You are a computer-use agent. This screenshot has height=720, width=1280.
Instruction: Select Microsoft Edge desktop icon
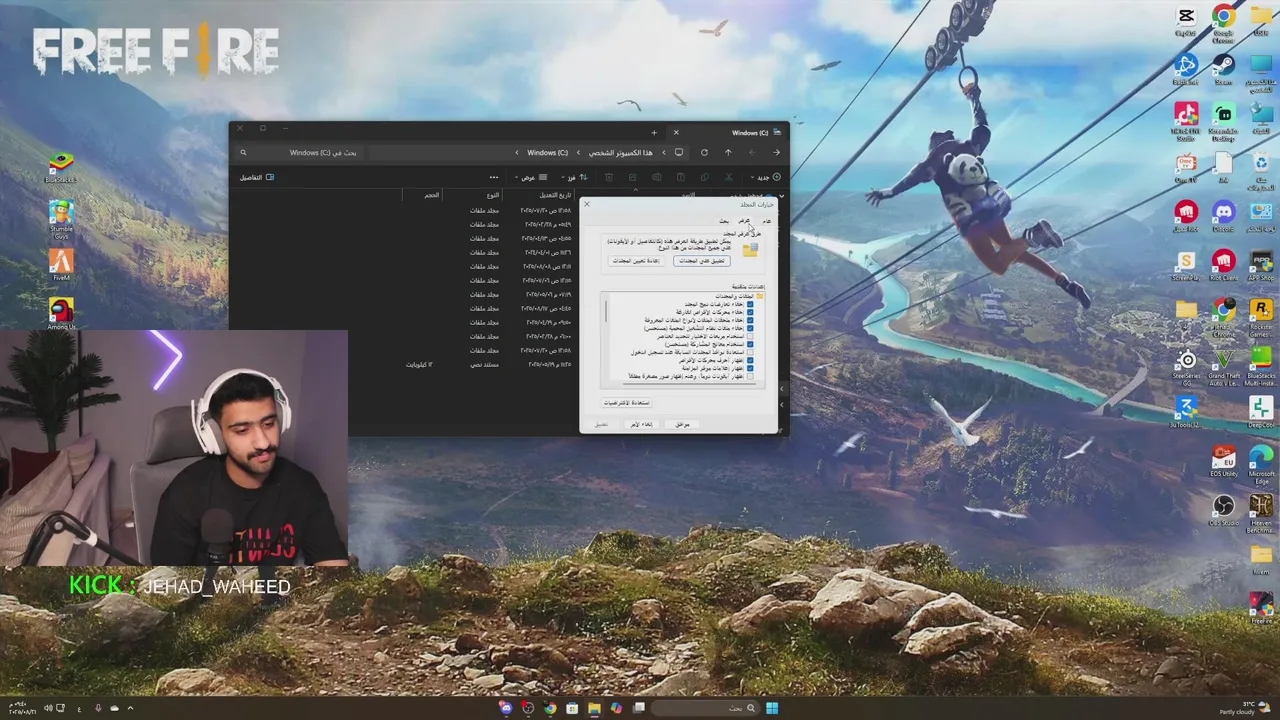pyautogui.click(x=1261, y=463)
